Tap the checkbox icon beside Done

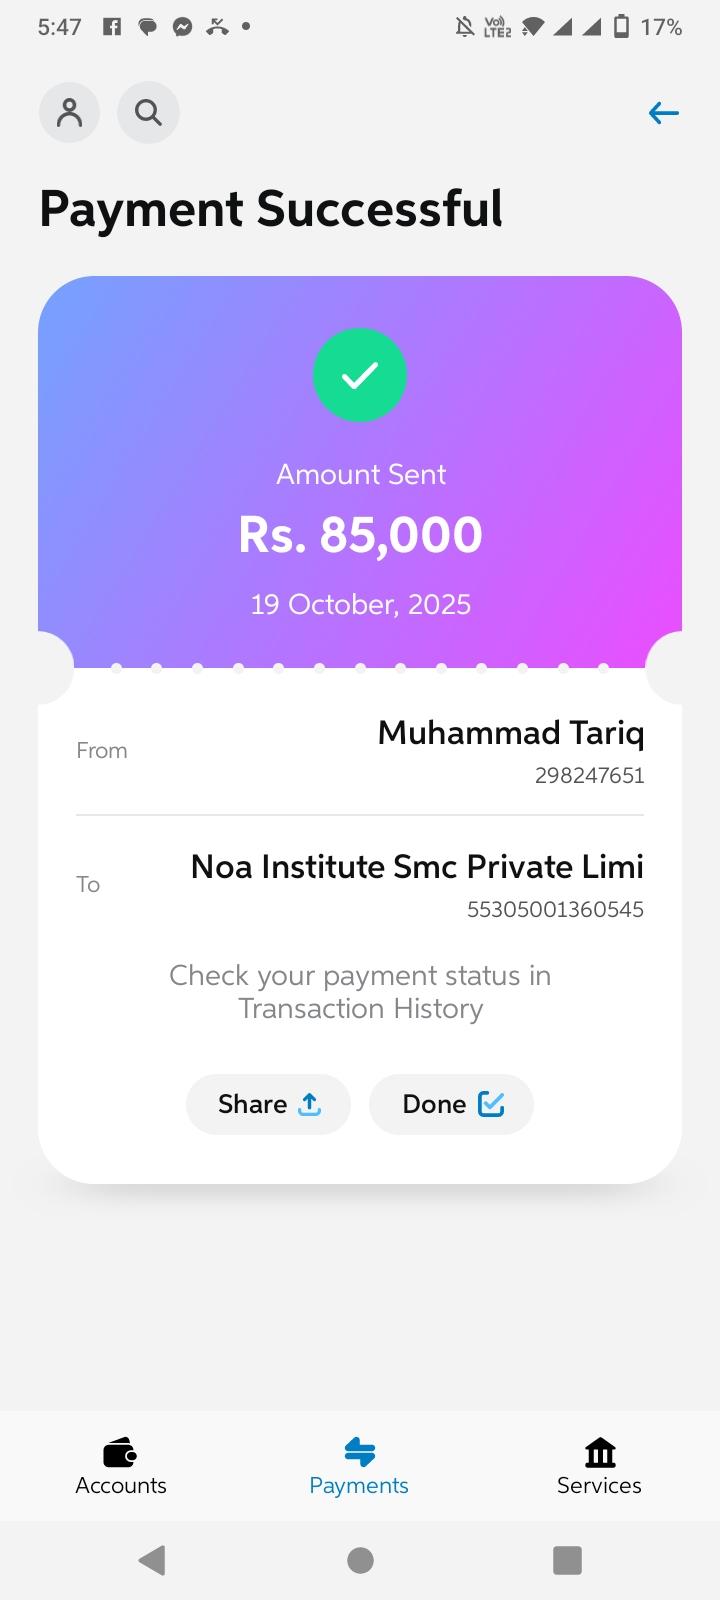point(491,1104)
